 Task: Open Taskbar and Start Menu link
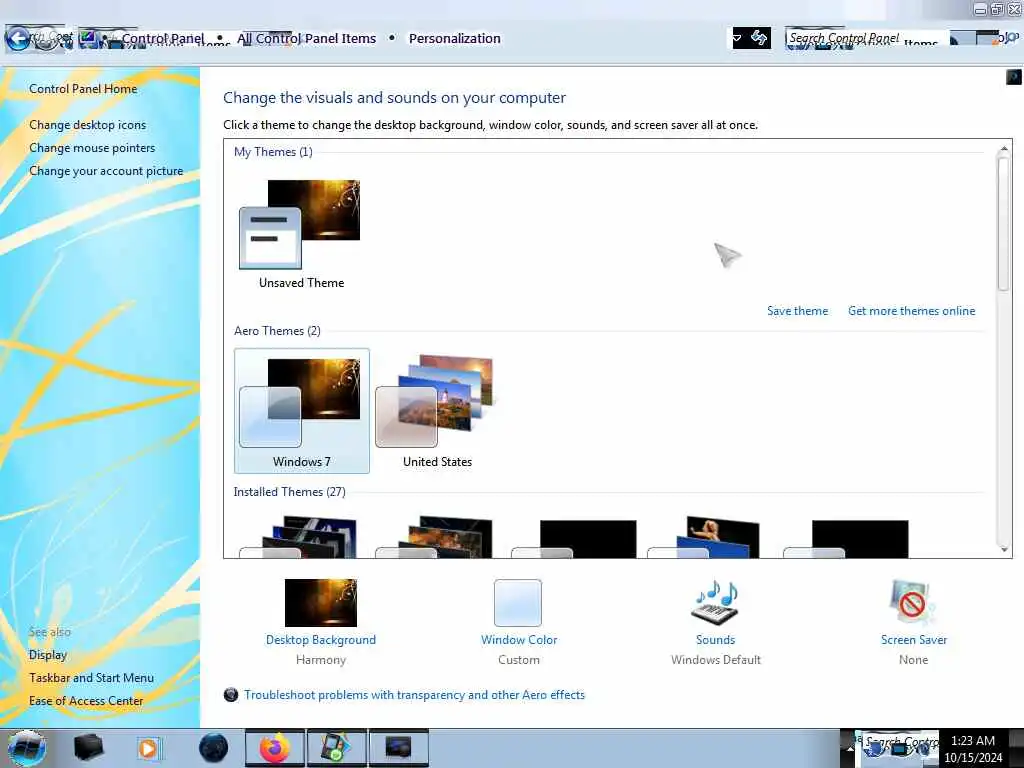pyautogui.click(x=91, y=678)
